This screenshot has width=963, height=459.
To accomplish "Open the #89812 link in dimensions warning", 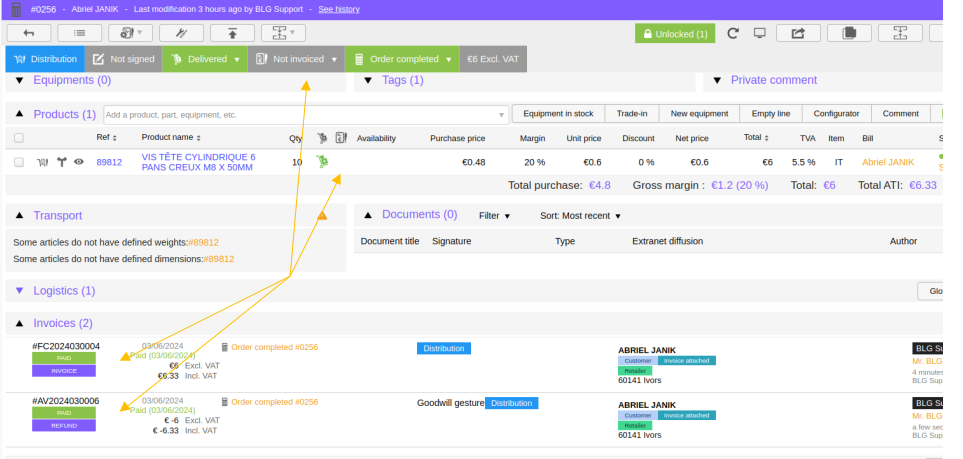I will (x=219, y=259).
